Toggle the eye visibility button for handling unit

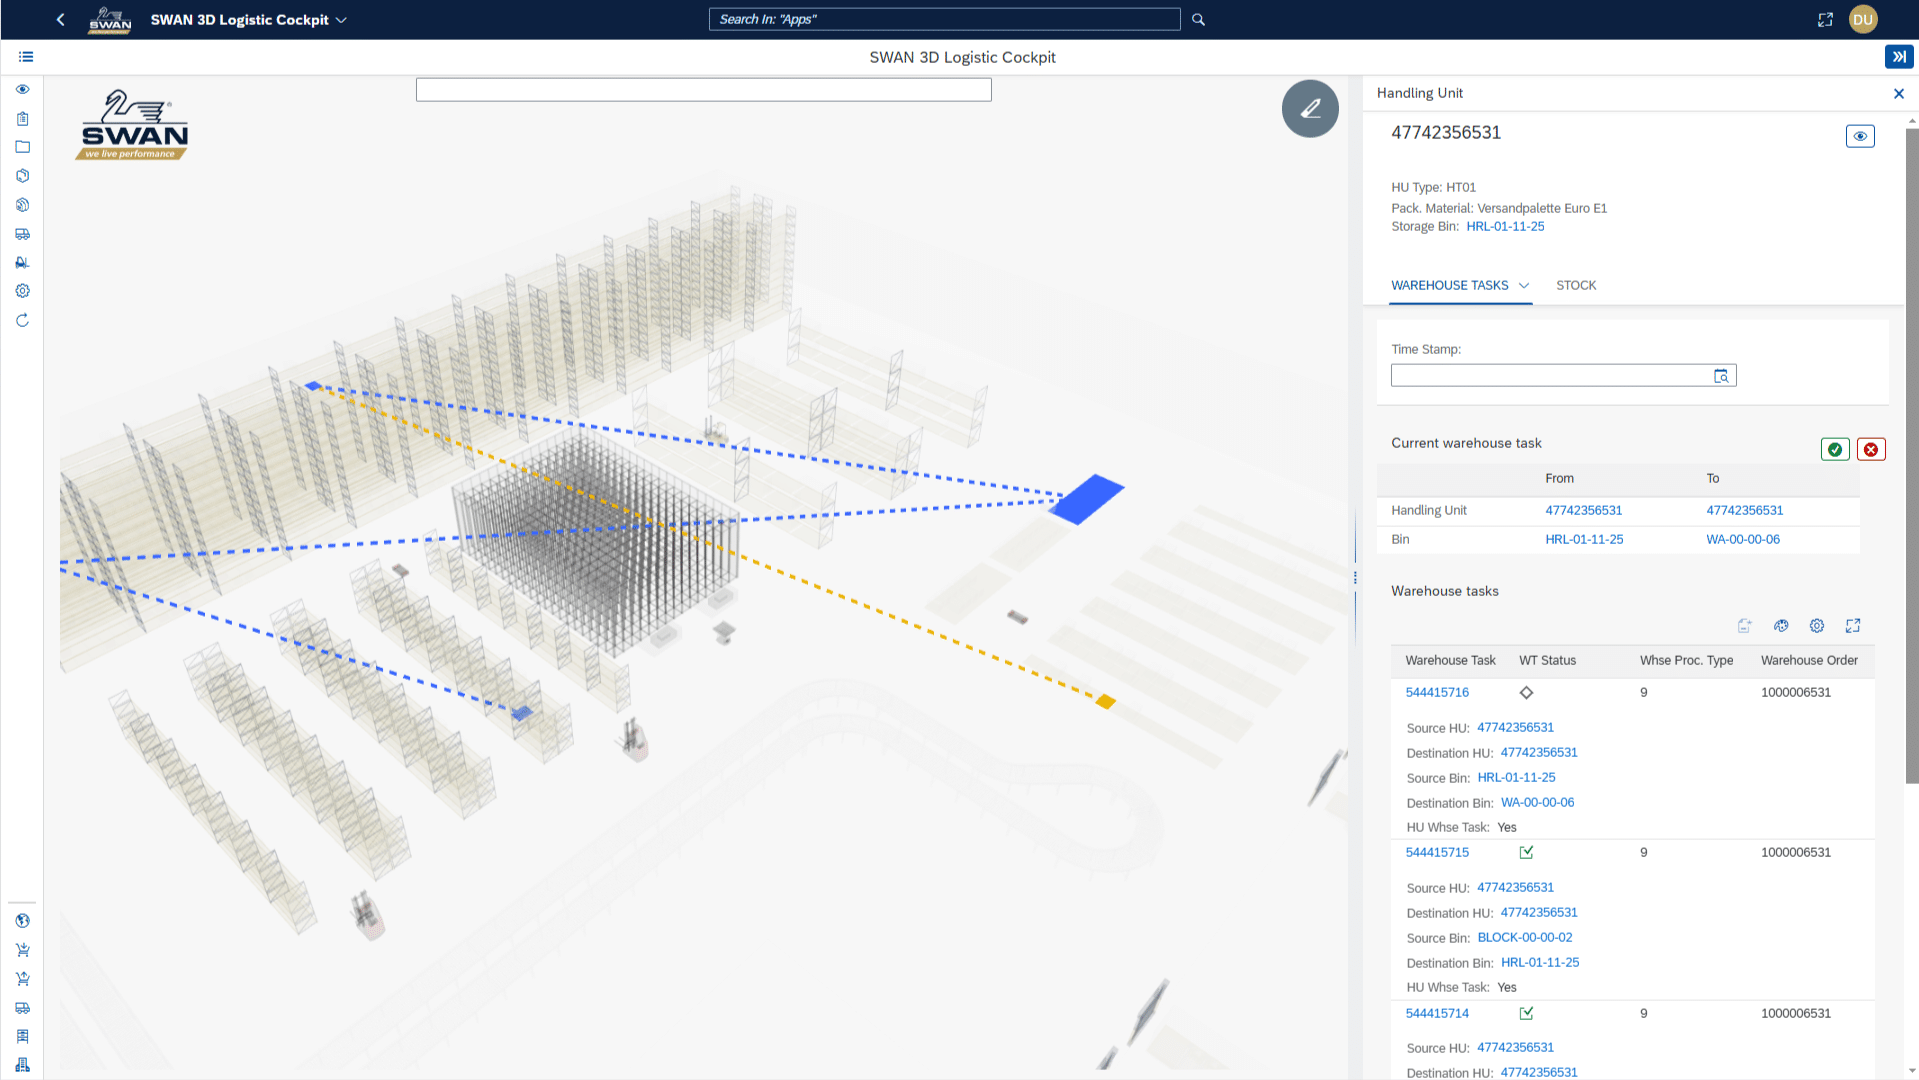coord(1860,136)
